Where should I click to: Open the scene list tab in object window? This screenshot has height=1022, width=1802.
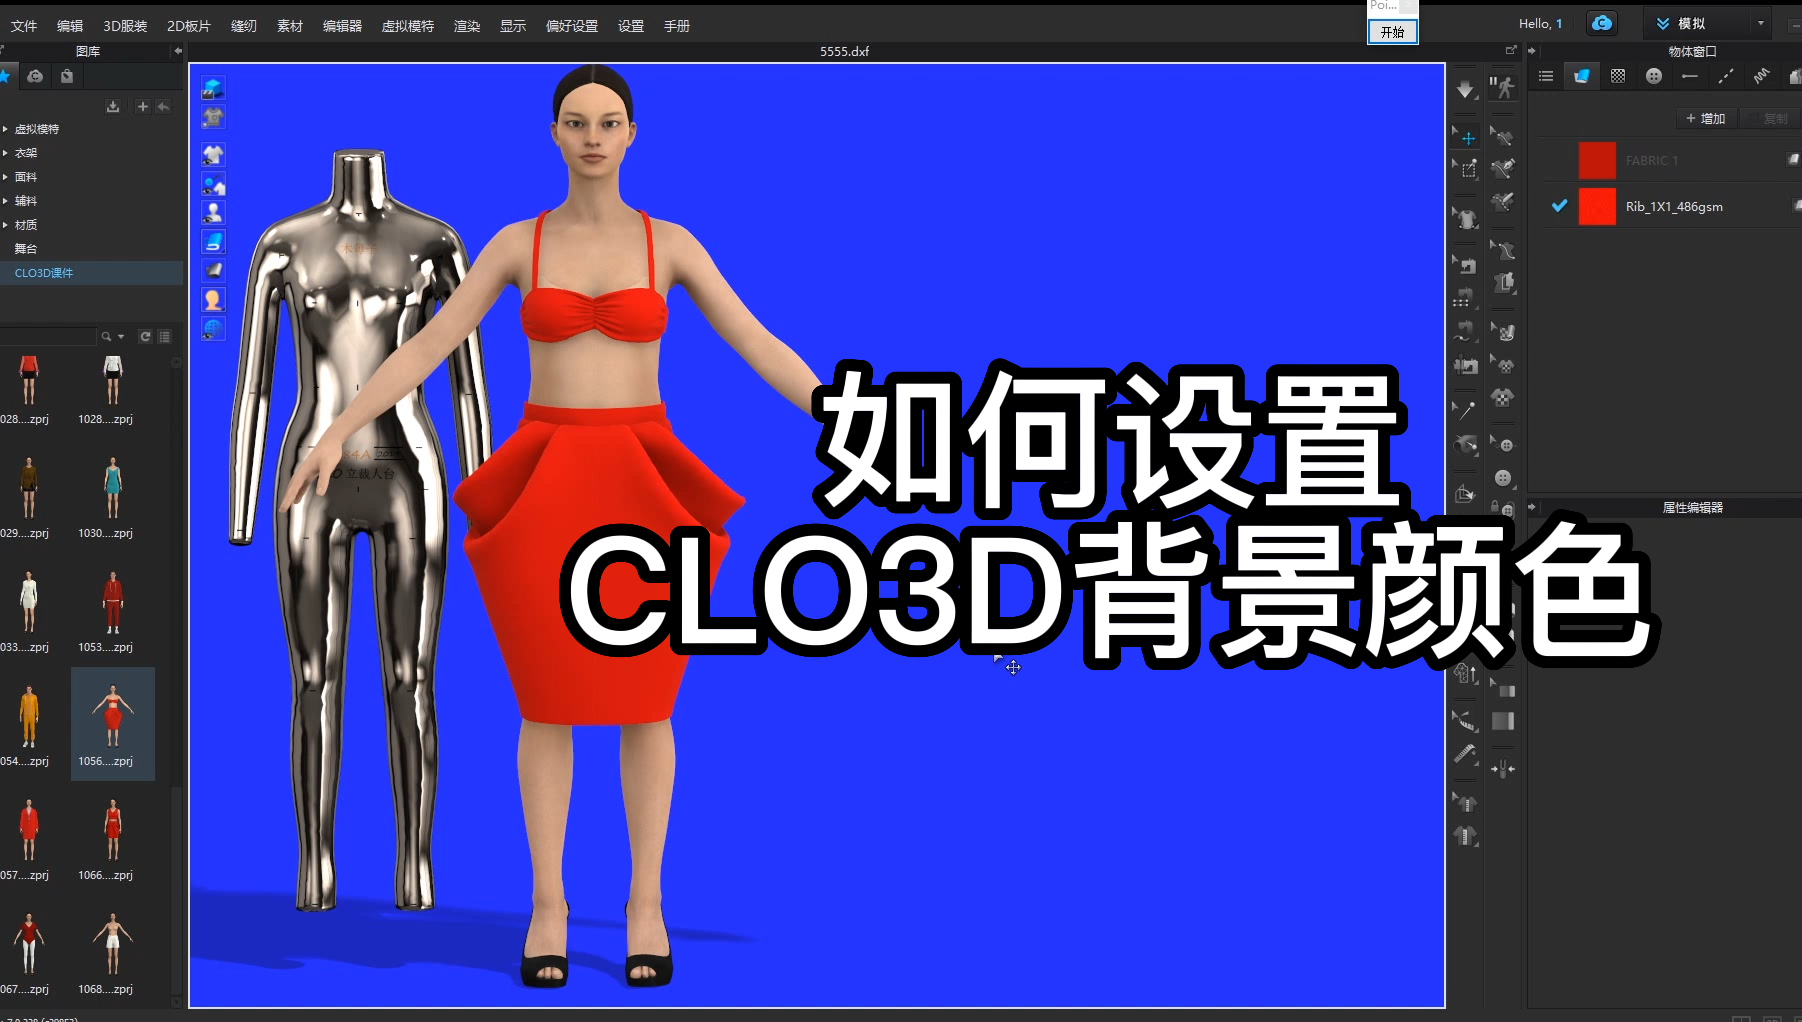click(x=1546, y=76)
